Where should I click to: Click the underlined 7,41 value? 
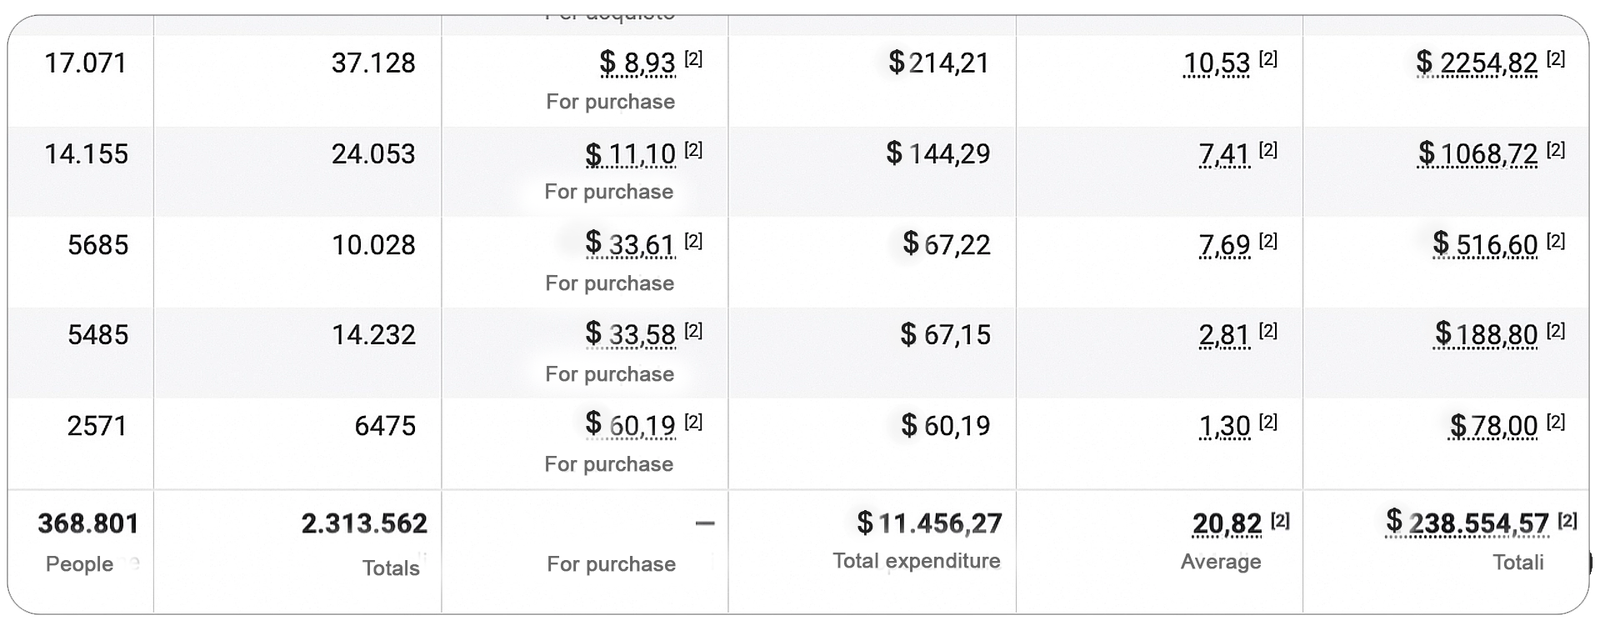point(1224,155)
